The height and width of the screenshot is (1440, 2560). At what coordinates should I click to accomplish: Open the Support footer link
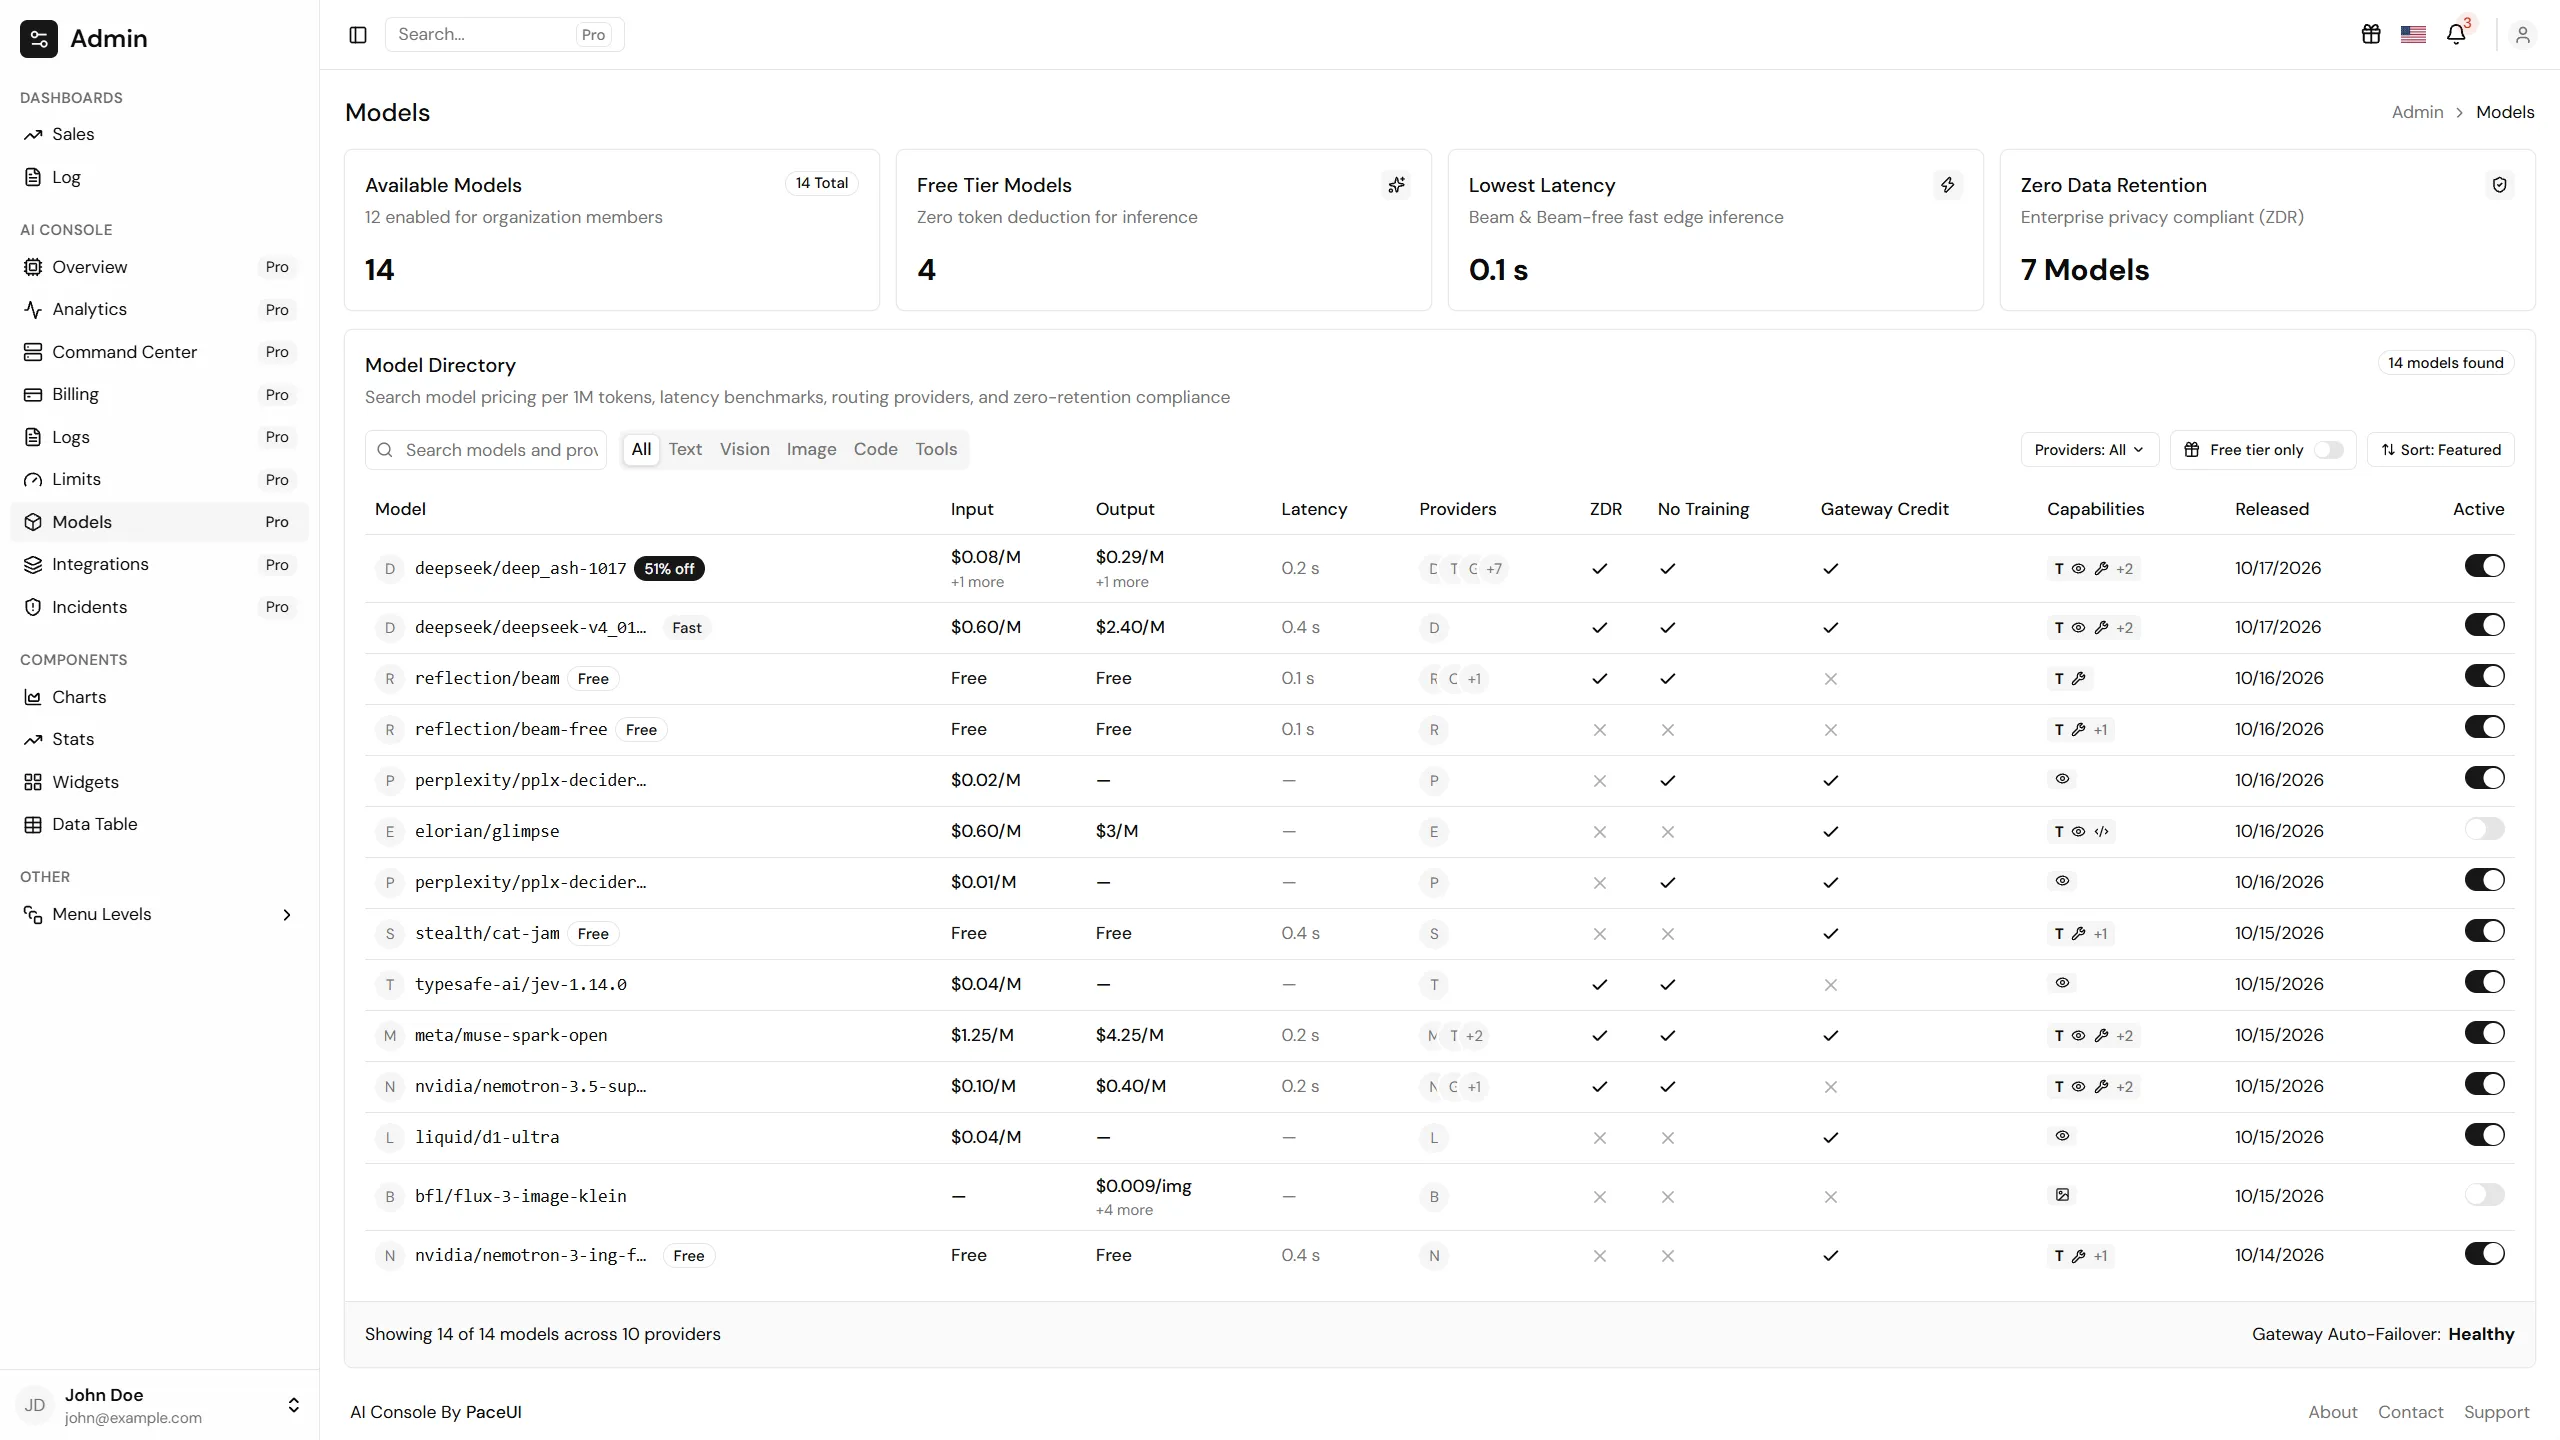coord(2496,1412)
